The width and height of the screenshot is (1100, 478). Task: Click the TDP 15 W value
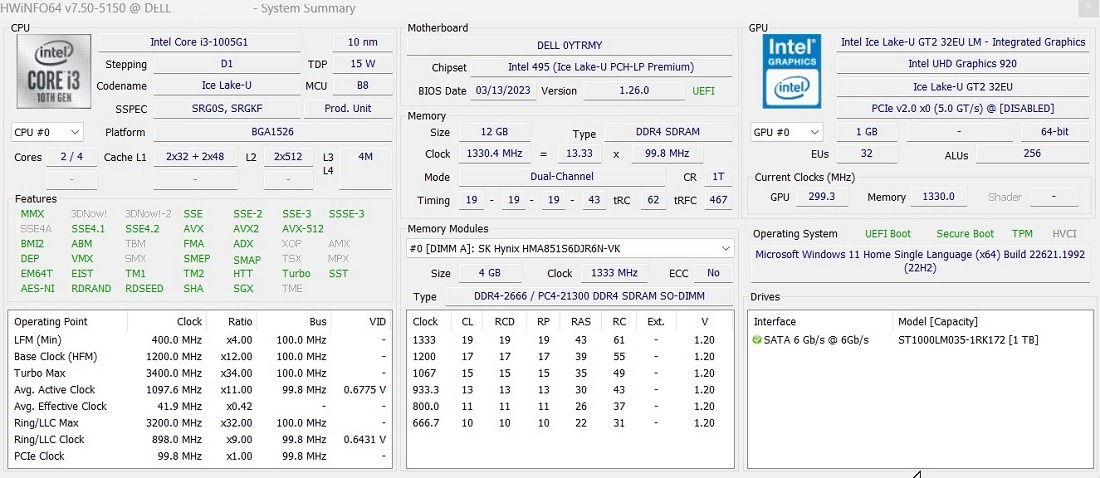pos(362,64)
